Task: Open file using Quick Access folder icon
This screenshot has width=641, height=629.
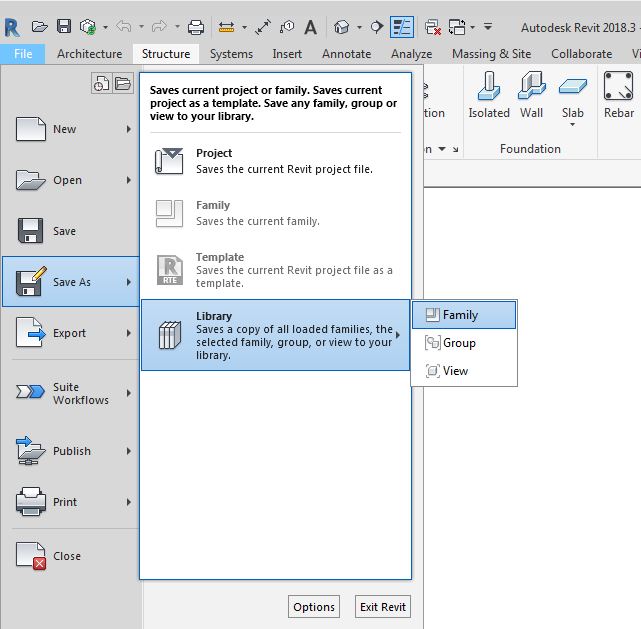Action: [x=39, y=27]
